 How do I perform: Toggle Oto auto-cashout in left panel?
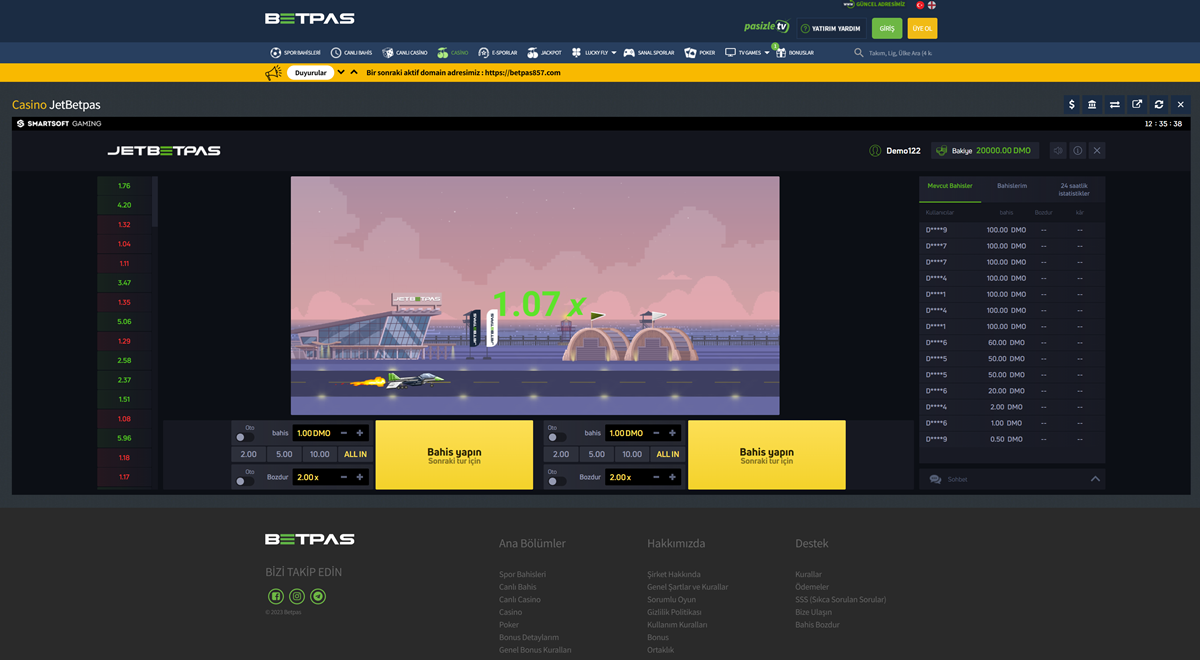pos(244,481)
